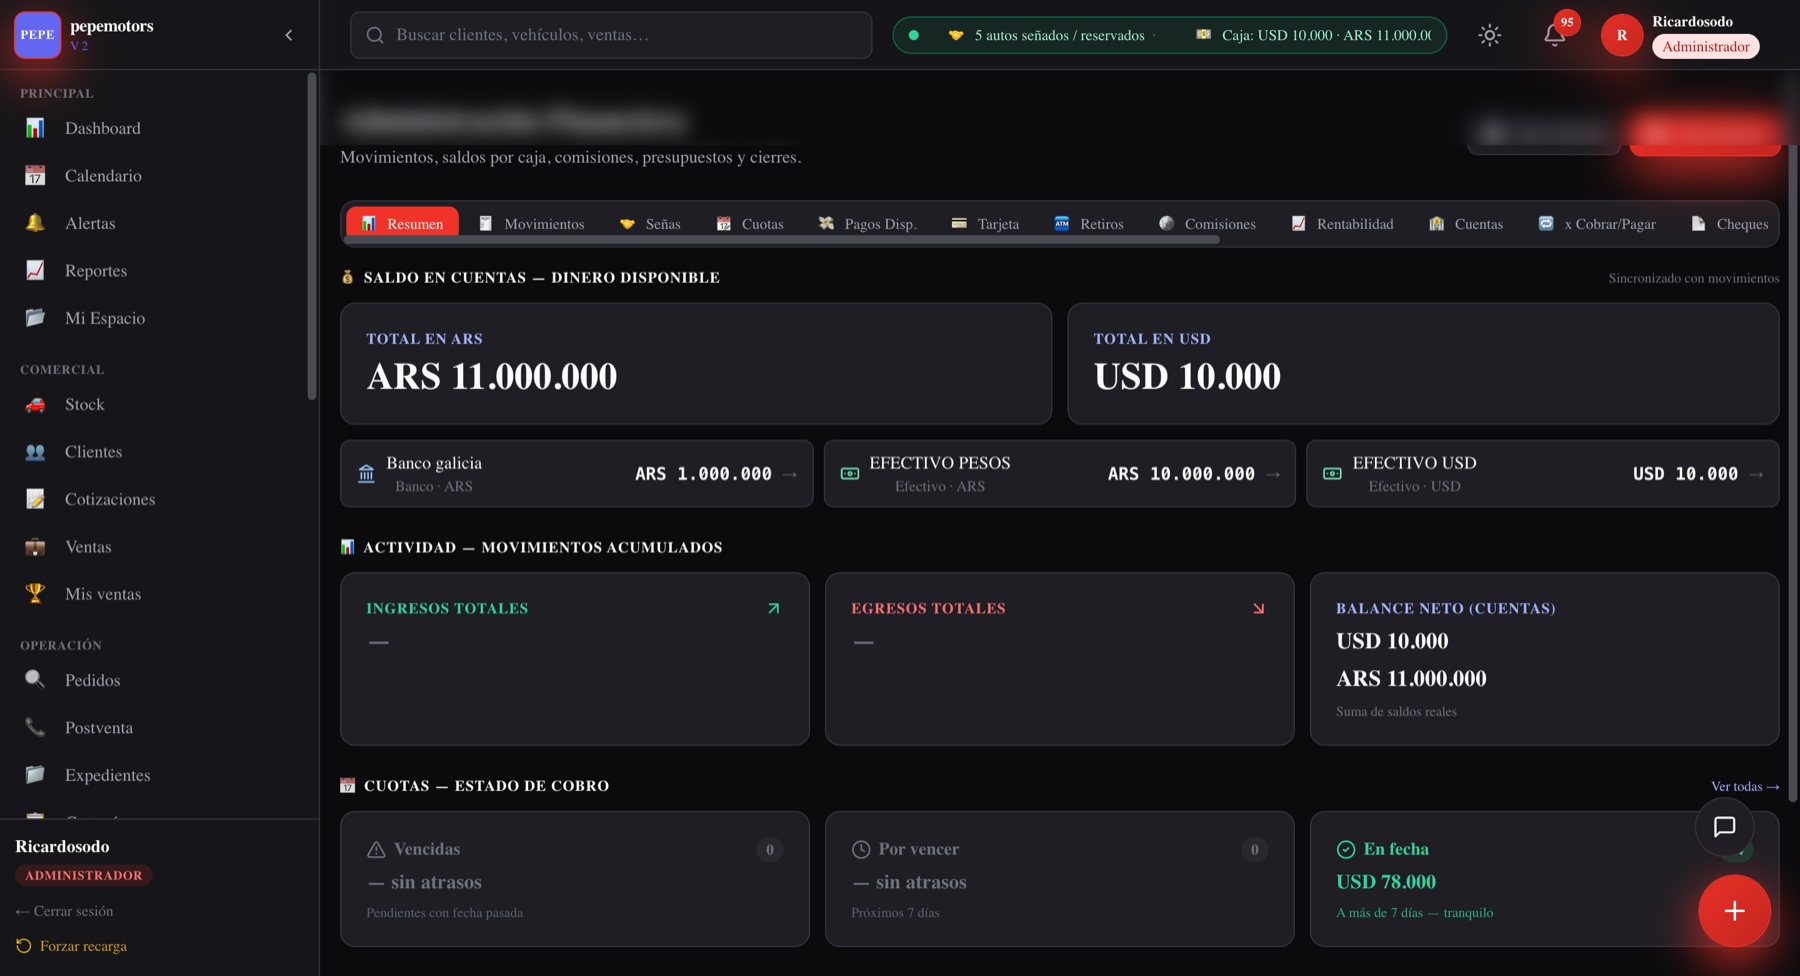Go to Postventa in the sidebar

pyautogui.click(x=159, y=728)
